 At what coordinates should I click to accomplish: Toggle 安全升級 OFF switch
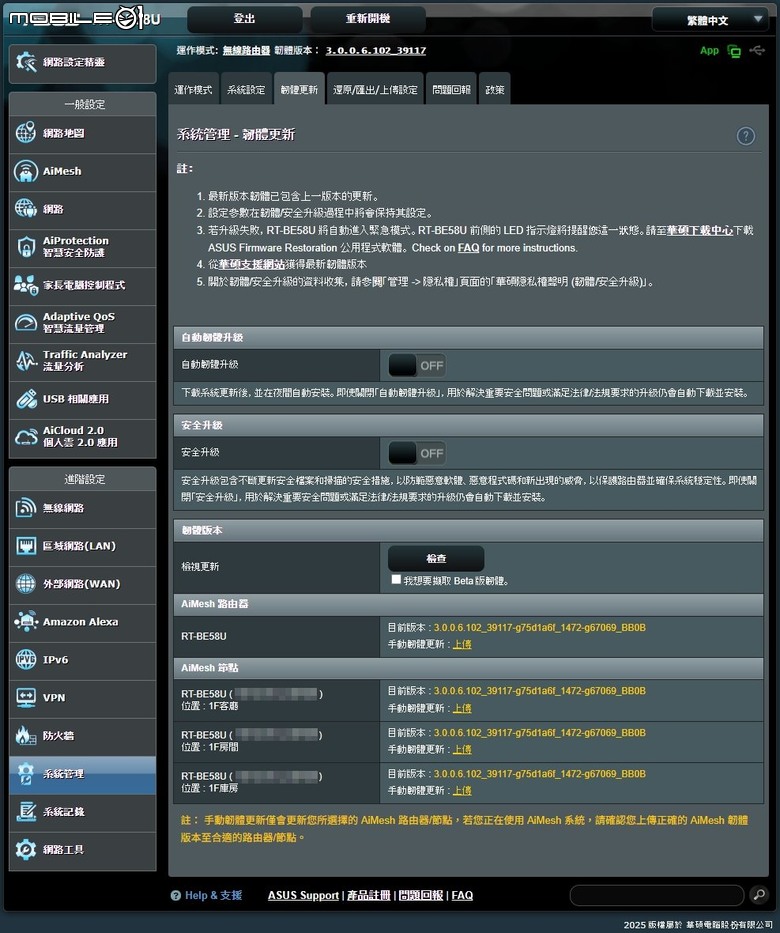[x=417, y=453]
